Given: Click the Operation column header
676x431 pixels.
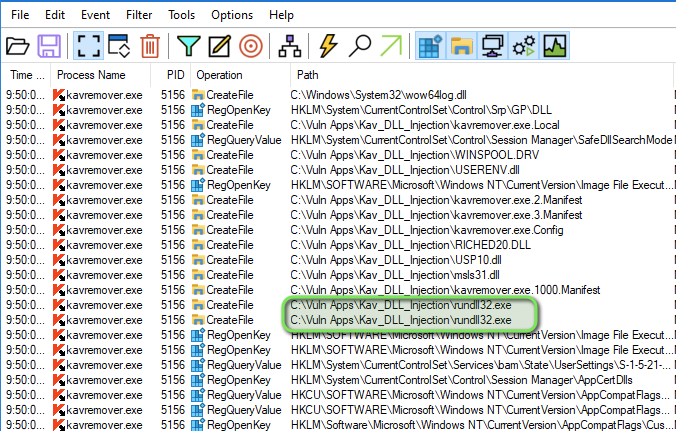Looking at the screenshot, I should coord(241,75).
